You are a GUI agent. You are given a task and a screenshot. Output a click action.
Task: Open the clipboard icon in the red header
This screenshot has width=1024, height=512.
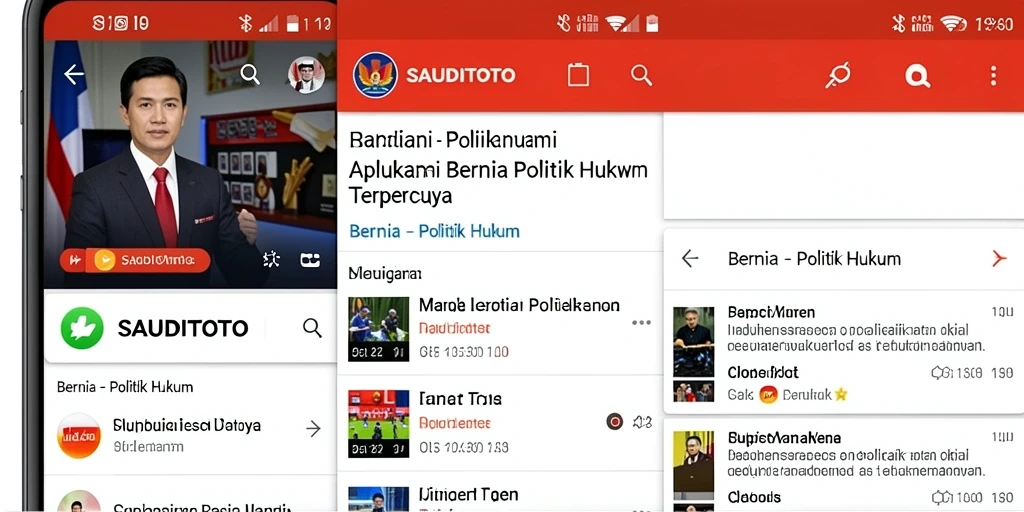[578, 74]
